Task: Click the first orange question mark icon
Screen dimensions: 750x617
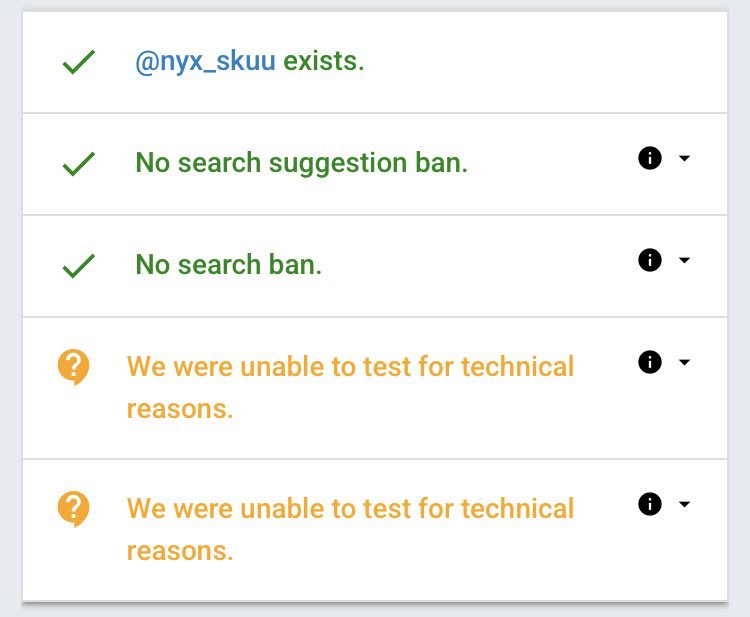Action: (74, 368)
